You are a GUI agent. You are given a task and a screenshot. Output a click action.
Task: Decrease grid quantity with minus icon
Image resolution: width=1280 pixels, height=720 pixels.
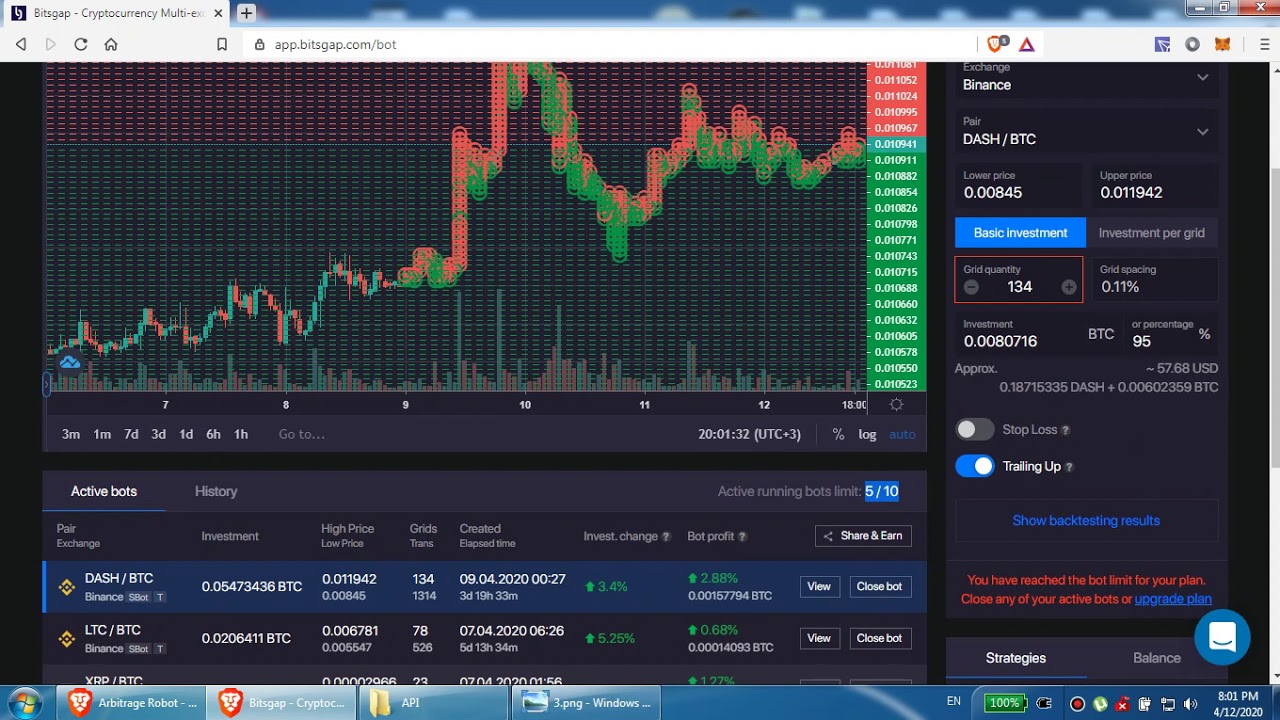point(971,287)
